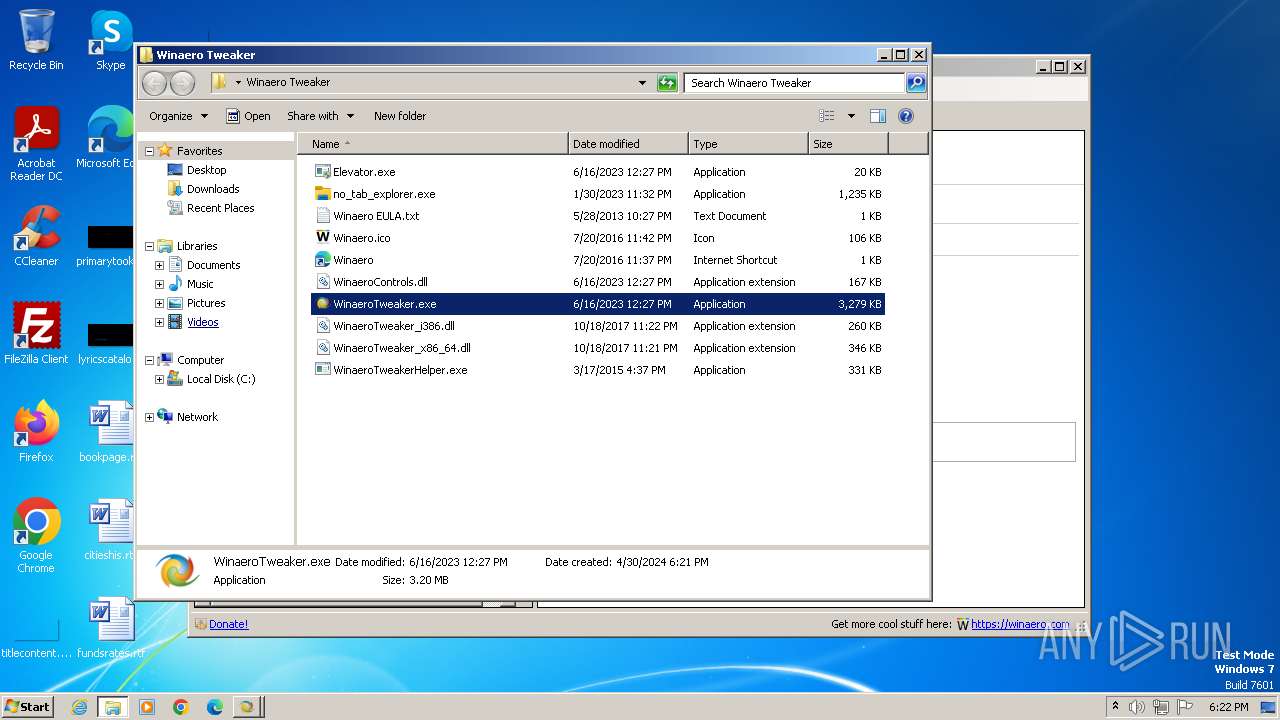
Task: Open the view options dropdown arrow
Action: click(851, 116)
